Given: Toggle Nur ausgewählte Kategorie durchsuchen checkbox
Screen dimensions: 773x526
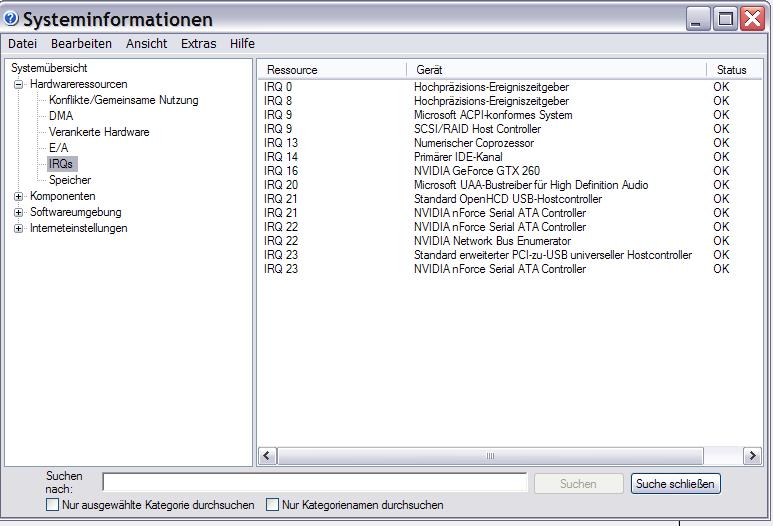Looking at the screenshot, I should tap(52, 505).
